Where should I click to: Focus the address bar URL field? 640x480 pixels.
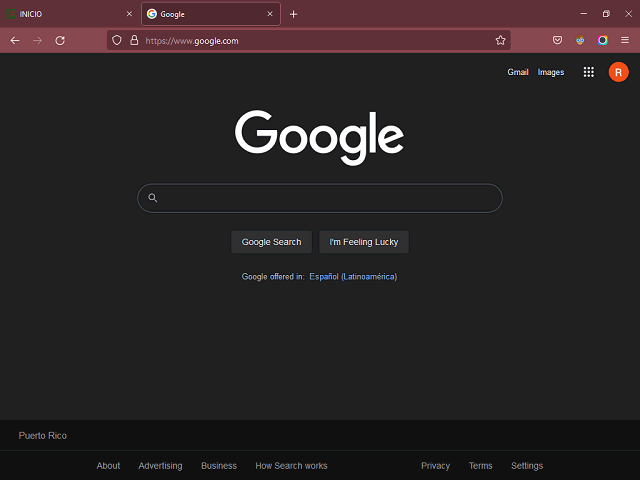click(x=309, y=40)
